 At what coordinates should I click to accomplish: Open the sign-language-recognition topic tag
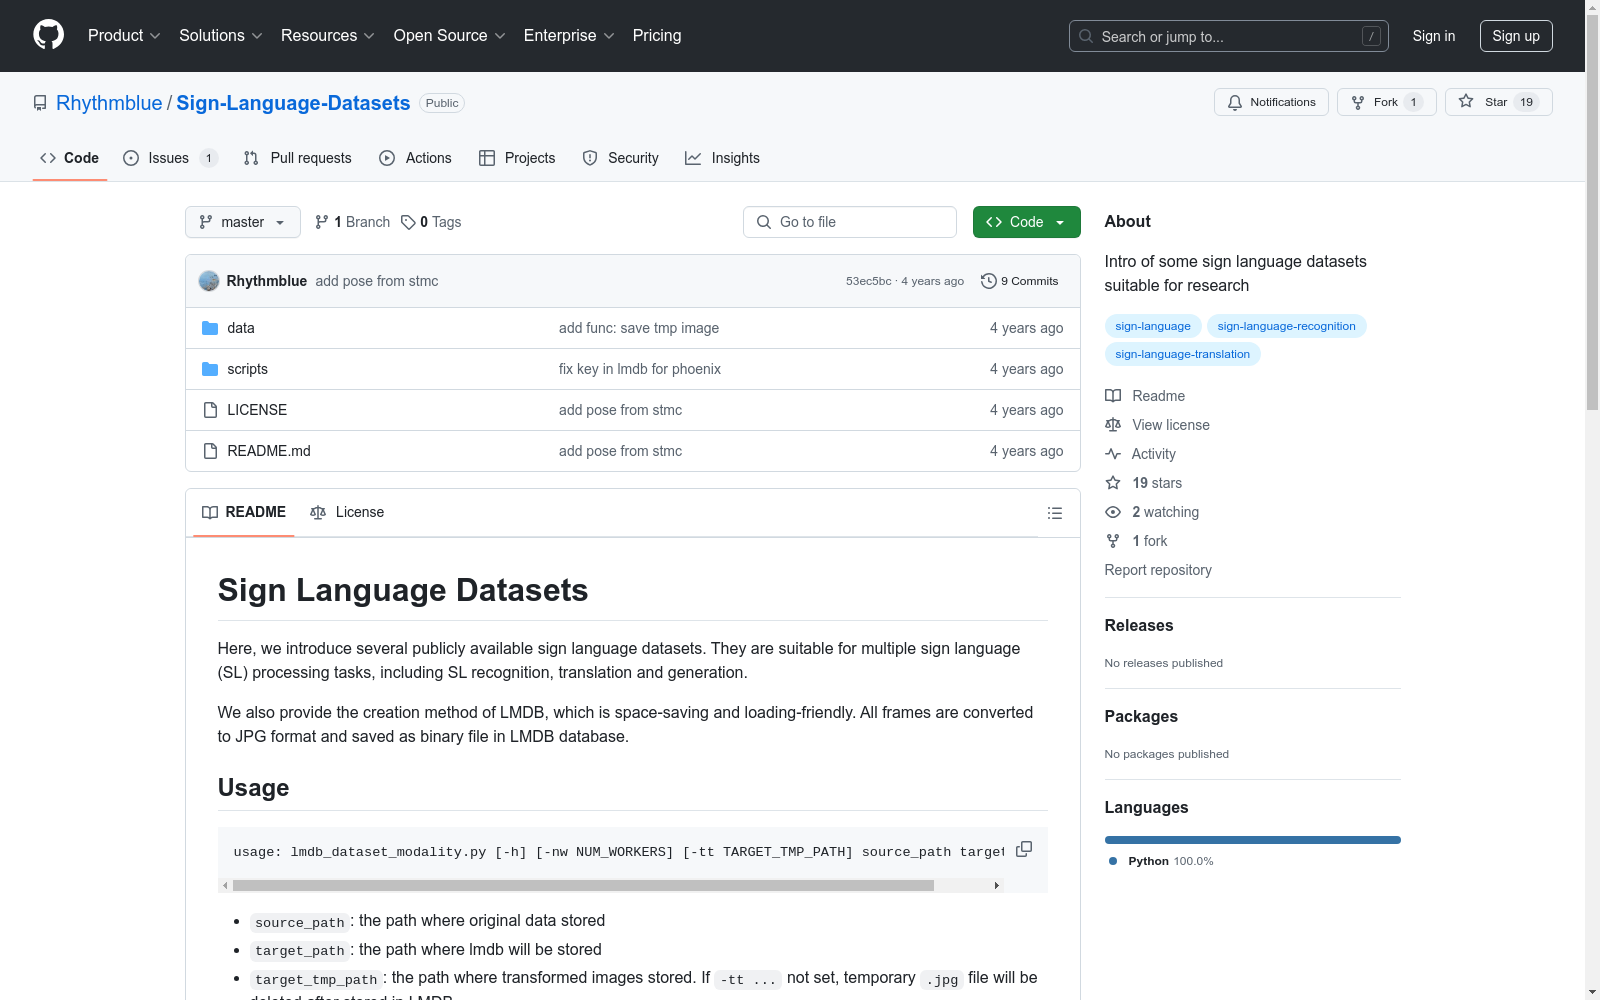(x=1287, y=326)
